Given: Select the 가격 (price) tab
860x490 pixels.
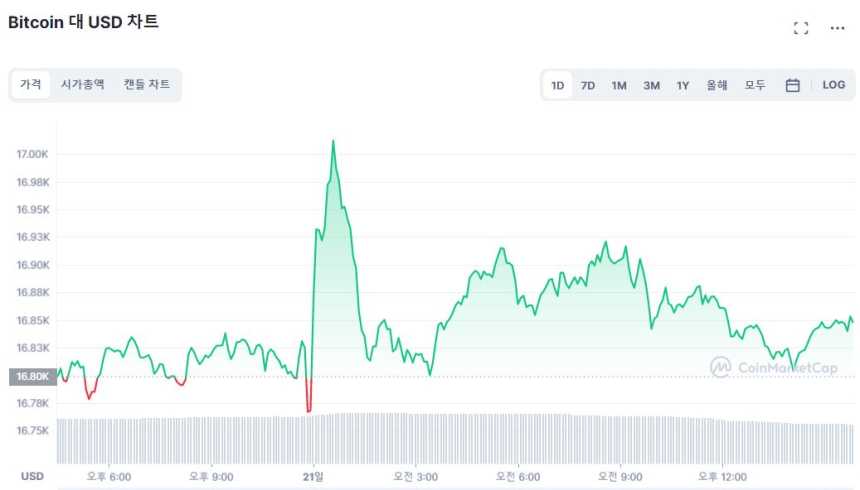Looking at the screenshot, I should pos(31,85).
